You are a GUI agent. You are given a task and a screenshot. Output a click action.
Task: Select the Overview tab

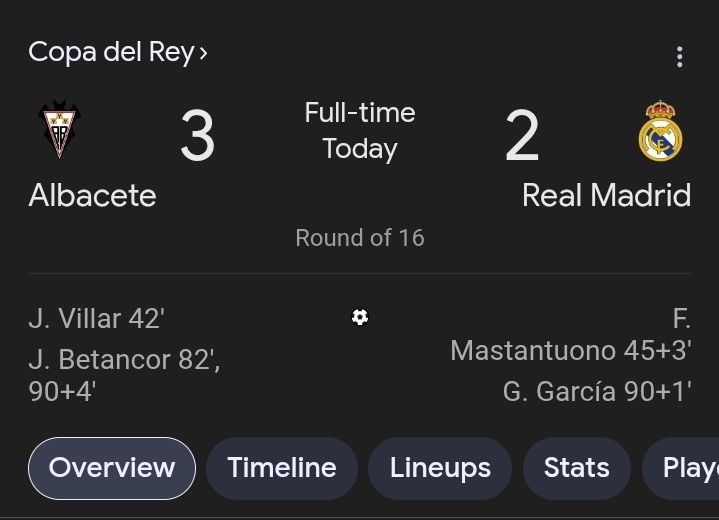(112, 468)
